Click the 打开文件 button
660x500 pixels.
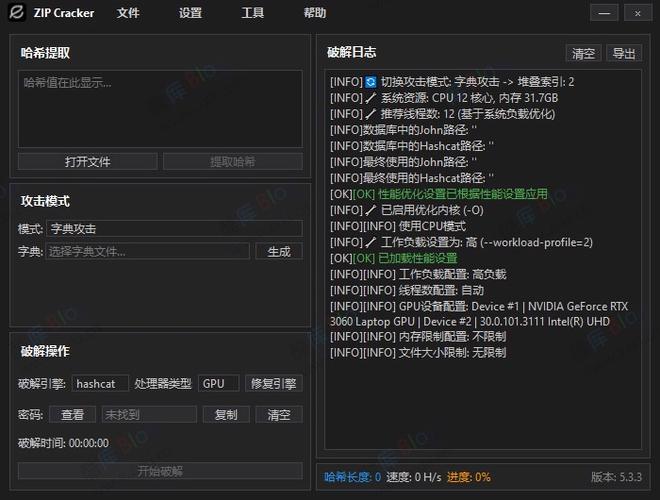88,162
